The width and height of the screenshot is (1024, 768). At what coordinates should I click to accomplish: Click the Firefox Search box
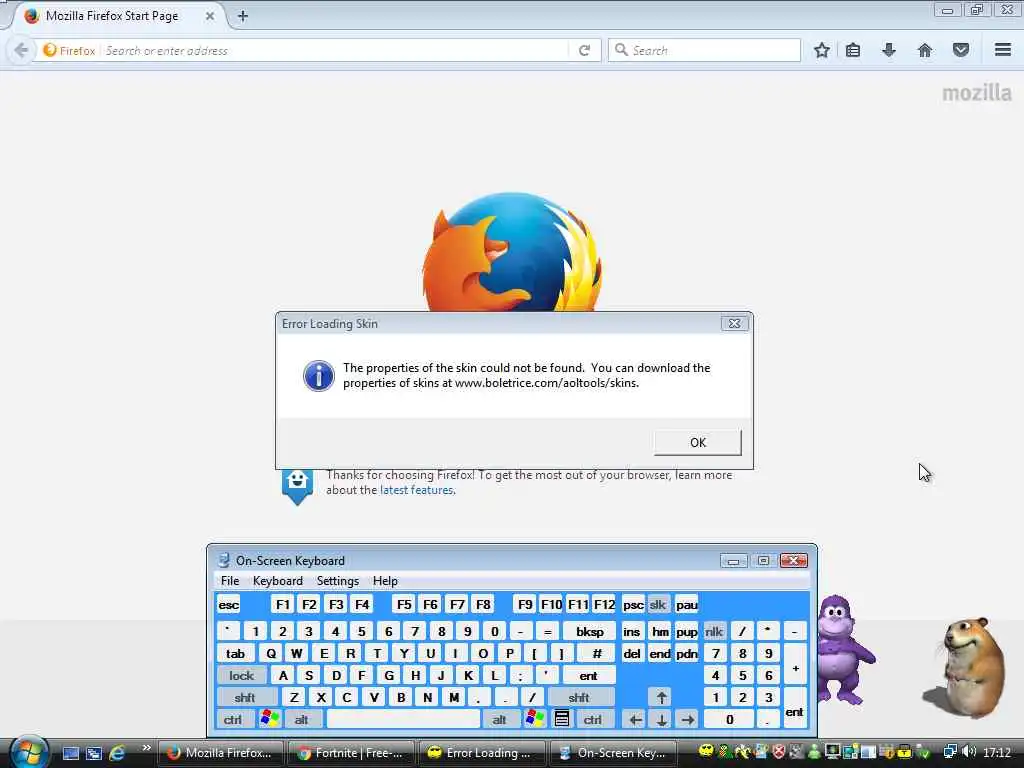(704, 50)
